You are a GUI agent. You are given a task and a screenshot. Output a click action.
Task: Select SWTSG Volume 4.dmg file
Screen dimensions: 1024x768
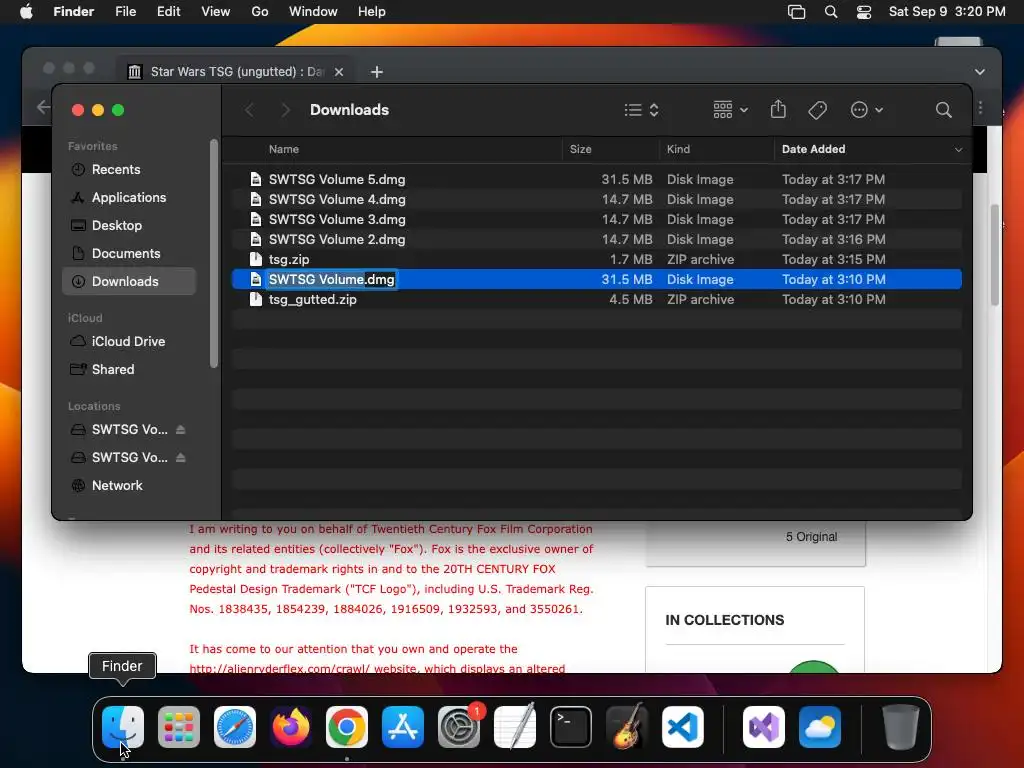coord(596,199)
